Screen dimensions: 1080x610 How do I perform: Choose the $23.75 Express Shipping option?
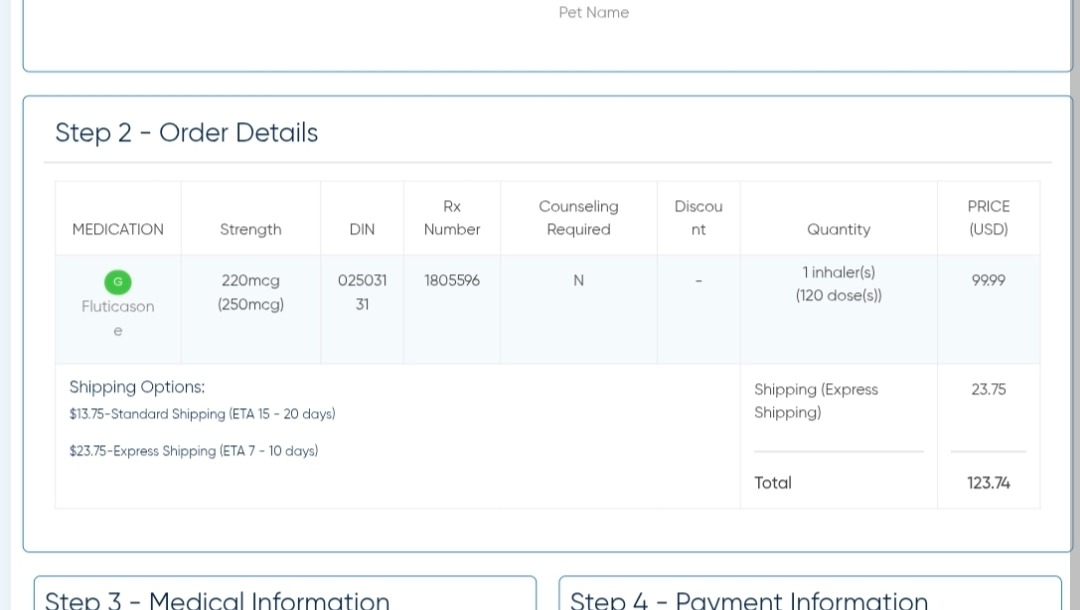click(x=193, y=451)
